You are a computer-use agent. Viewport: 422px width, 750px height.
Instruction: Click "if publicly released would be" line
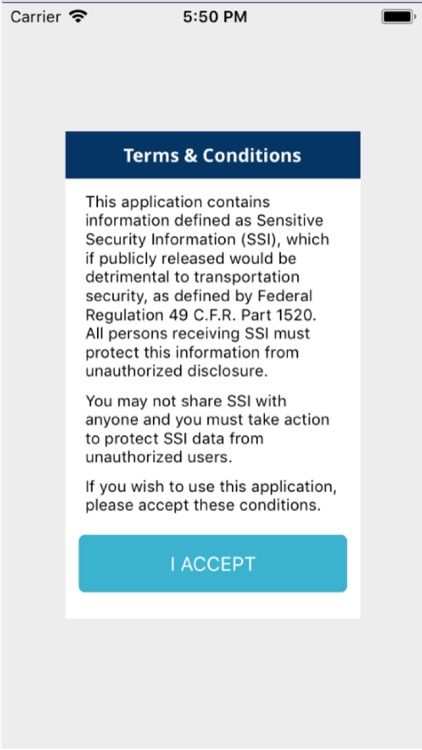pos(191,258)
